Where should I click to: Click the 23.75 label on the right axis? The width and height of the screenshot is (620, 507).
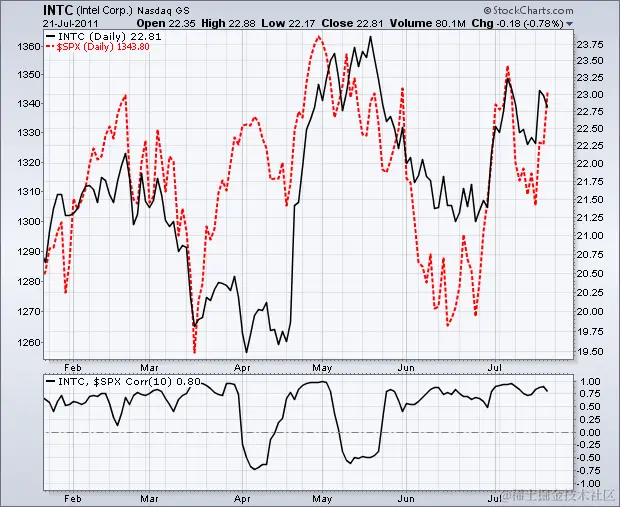[x=590, y=45]
